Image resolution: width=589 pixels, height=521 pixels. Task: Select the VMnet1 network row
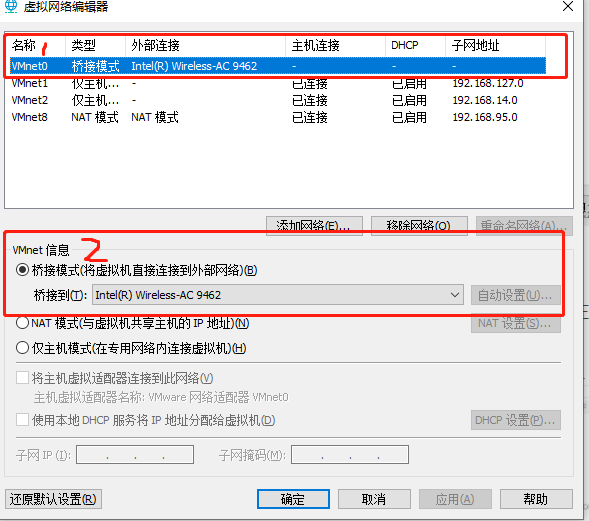pyautogui.click(x=278, y=83)
